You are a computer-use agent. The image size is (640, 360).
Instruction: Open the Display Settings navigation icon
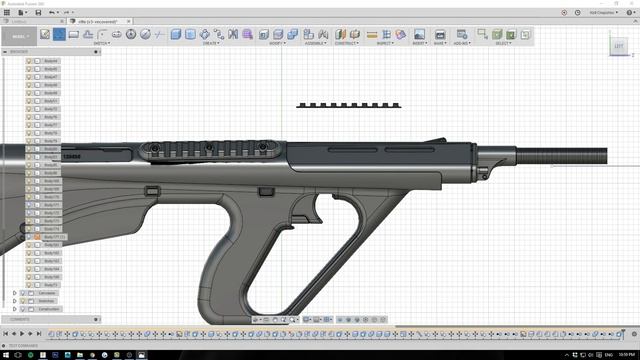tap(307, 320)
